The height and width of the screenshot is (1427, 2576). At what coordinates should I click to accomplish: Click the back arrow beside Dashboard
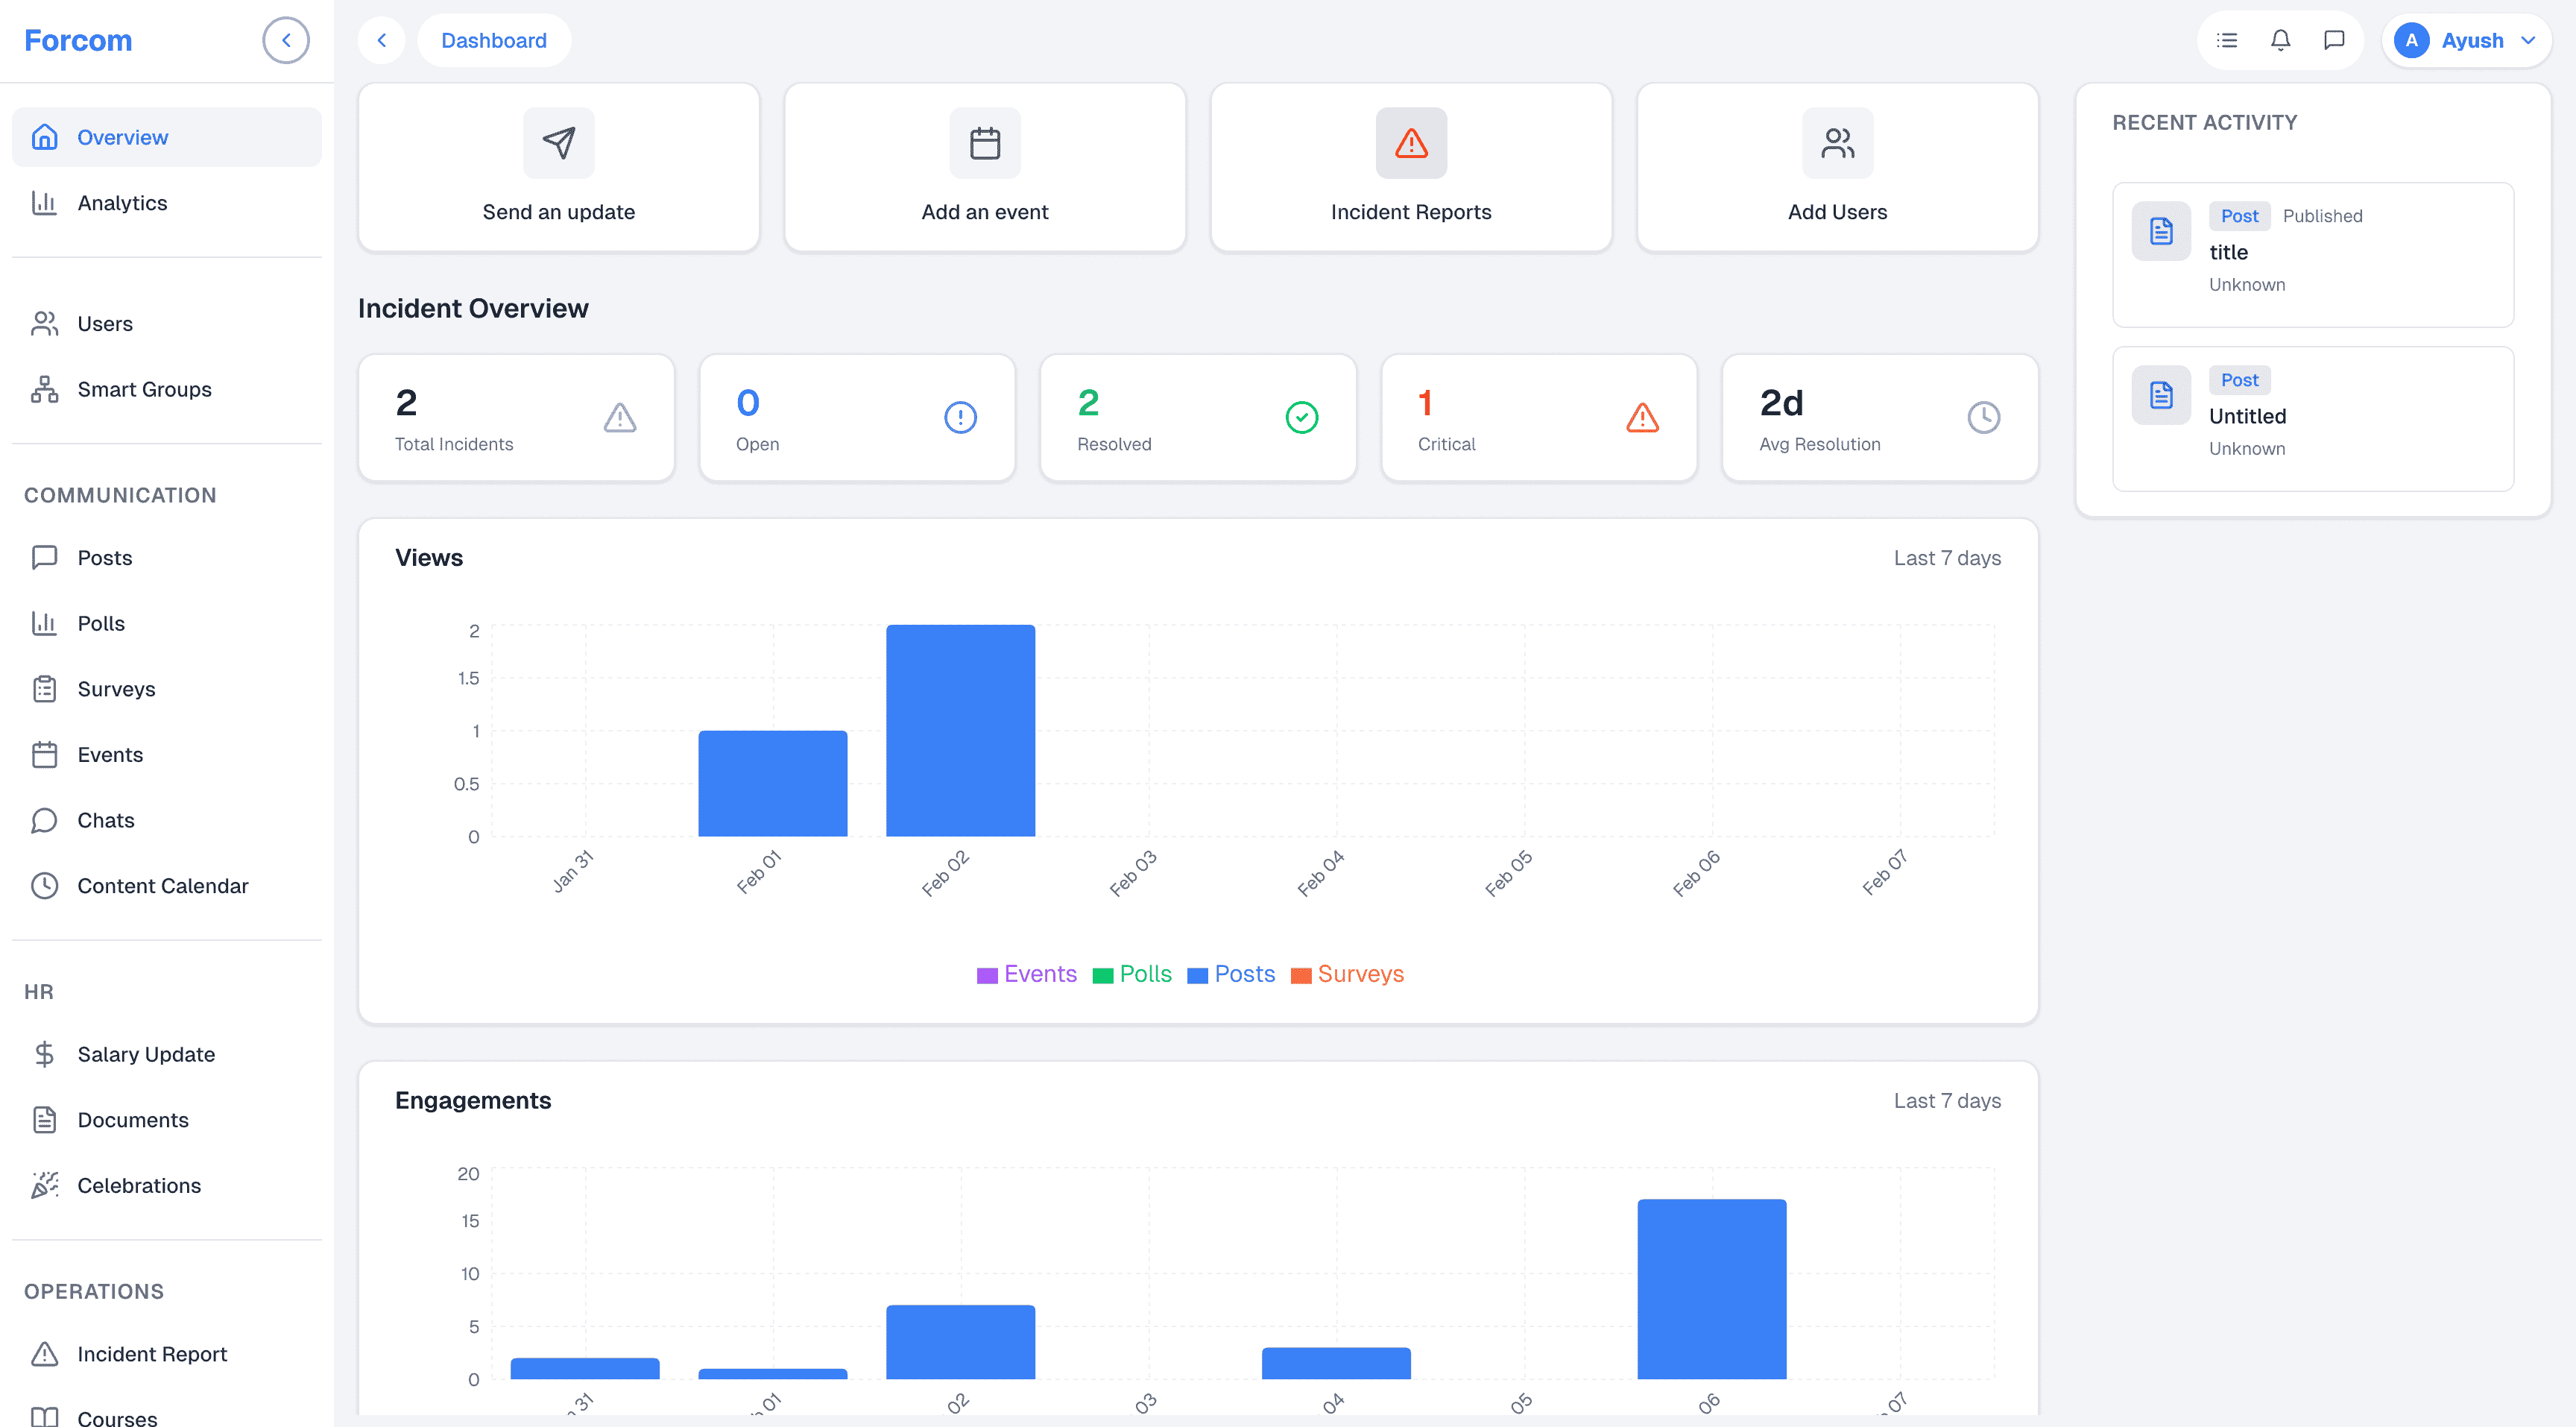coord(382,40)
